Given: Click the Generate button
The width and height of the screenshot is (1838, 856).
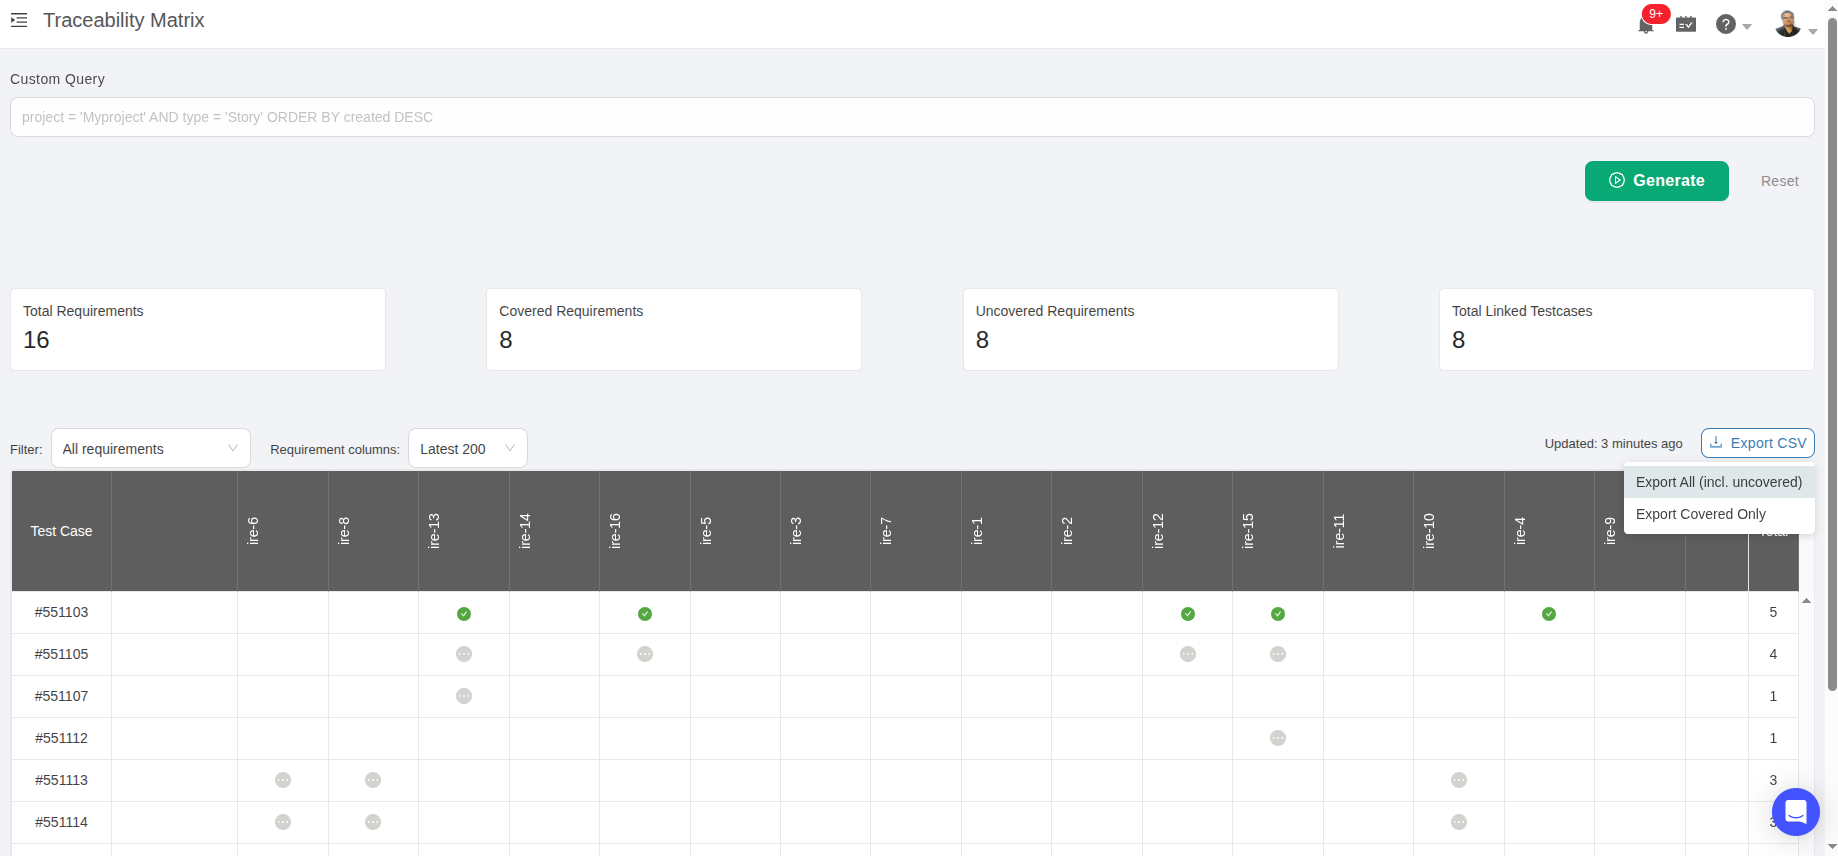Looking at the screenshot, I should click(1656, 181).
